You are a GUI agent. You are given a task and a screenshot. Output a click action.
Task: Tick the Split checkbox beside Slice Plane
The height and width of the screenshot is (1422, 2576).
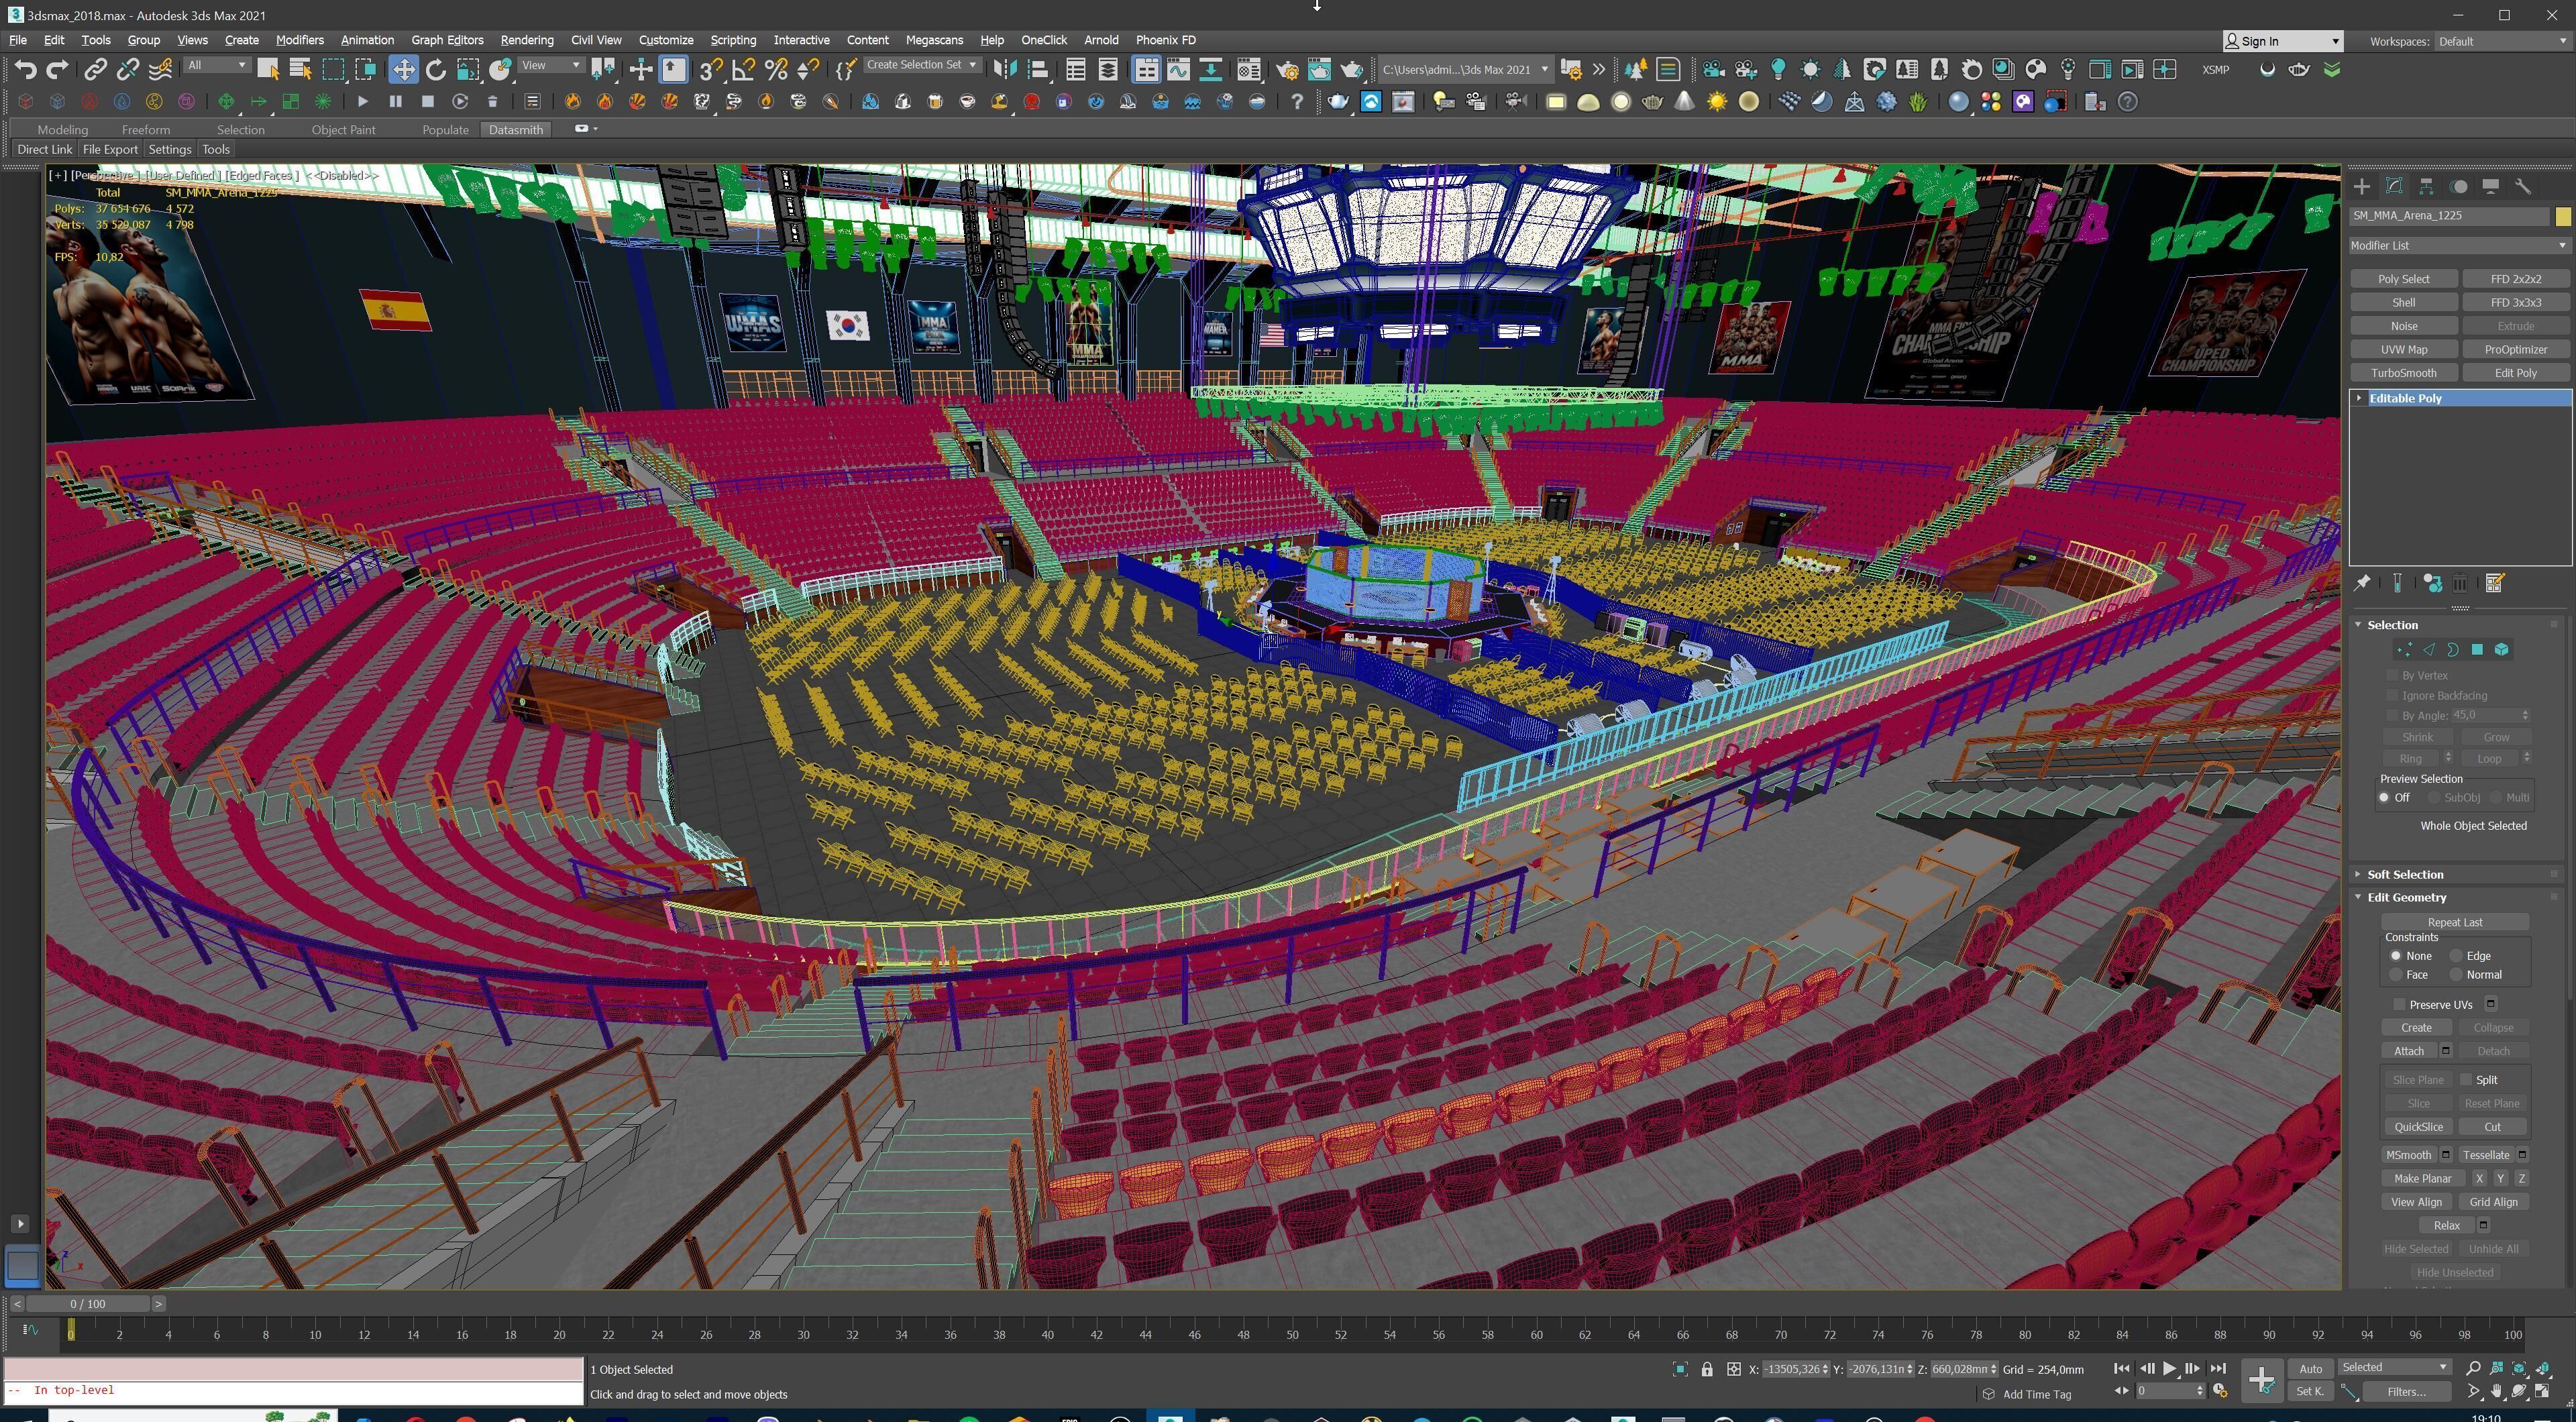click(x=2466, y=1079)
